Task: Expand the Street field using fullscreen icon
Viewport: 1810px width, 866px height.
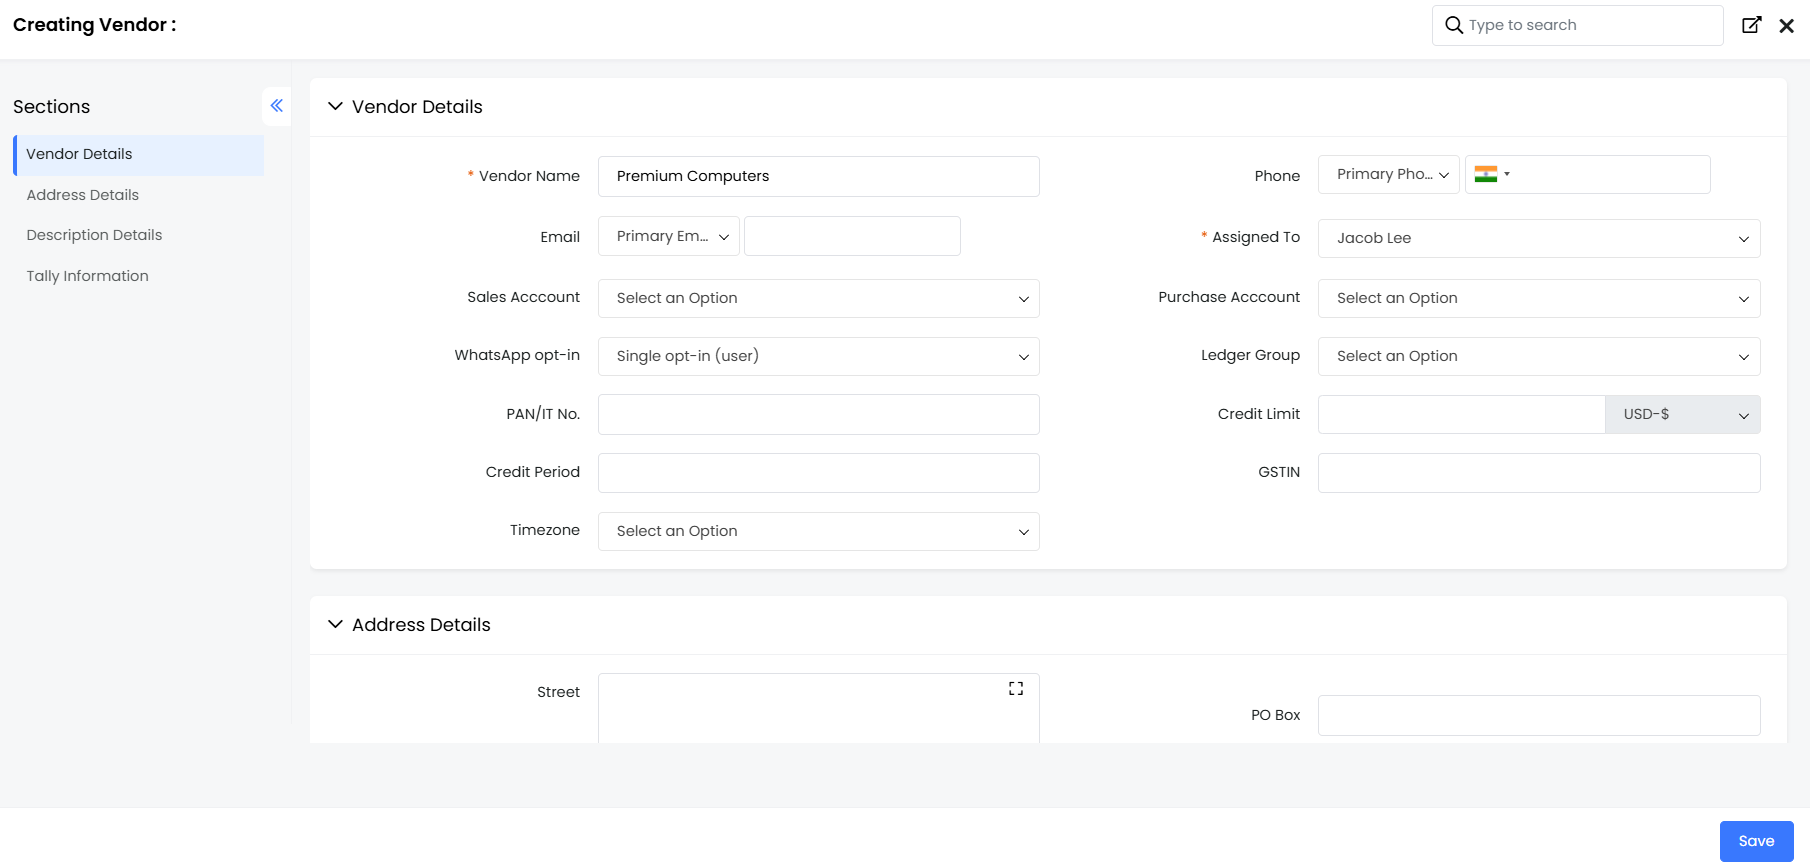Action: point(1016,689)
